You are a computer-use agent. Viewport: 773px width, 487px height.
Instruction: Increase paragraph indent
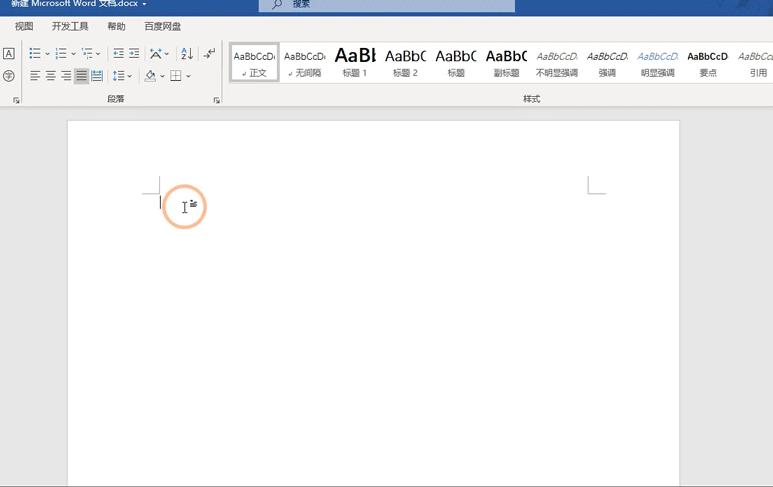click(134, 54)
